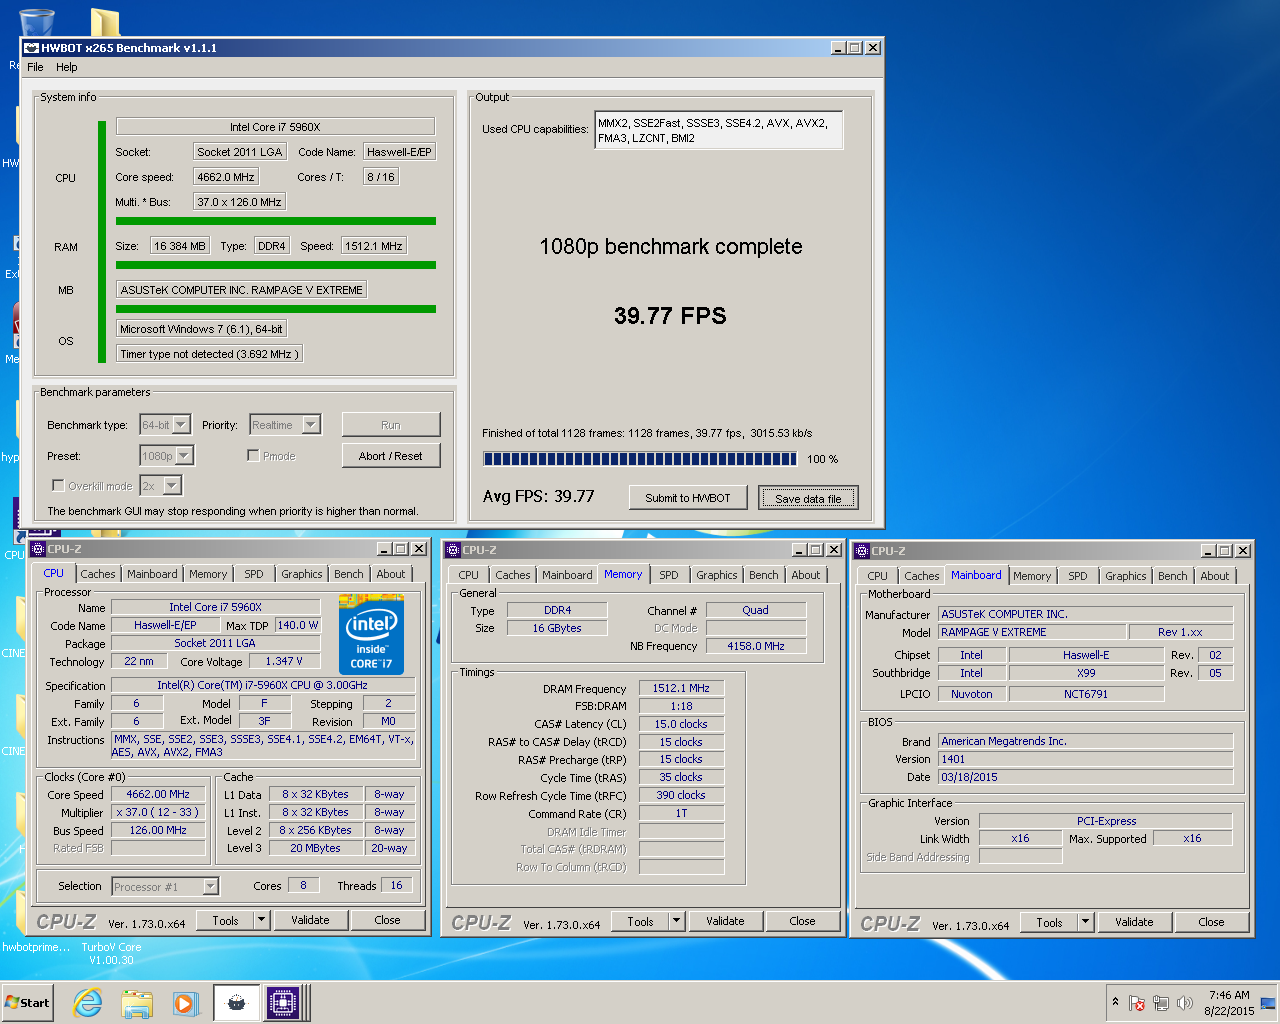Open the About tab in the CPU tab CPU-Z window
1280x1024 pixels.
click(391, 574)
